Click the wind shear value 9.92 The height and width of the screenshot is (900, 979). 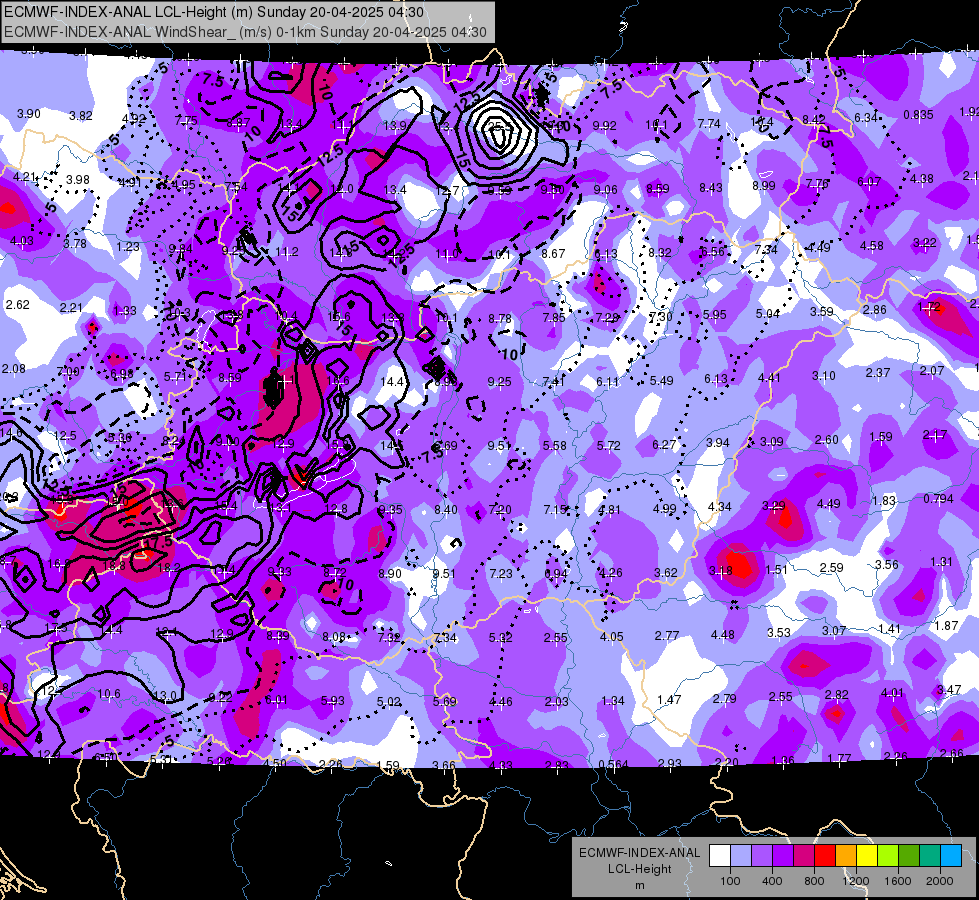604,126
